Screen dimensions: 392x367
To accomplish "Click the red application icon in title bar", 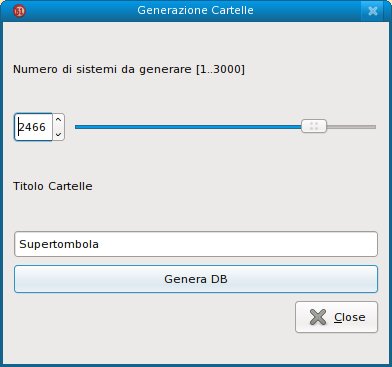I will pos(19,11).
